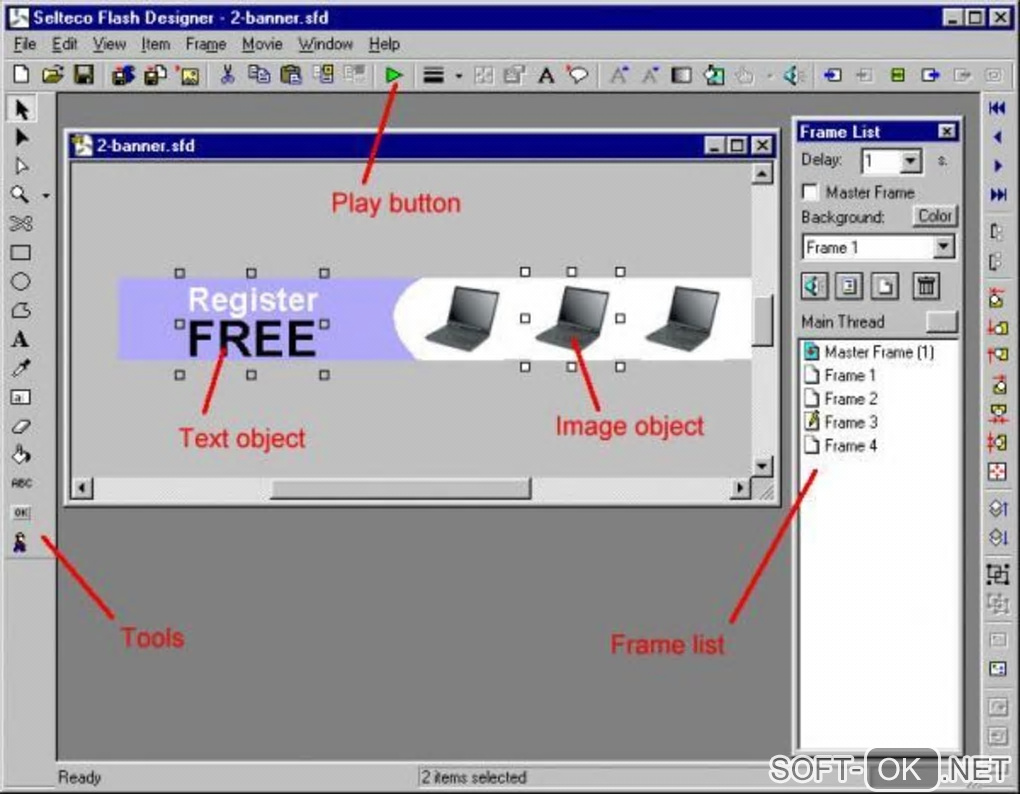Click the canvas vertical scroll up arrow
1020x794 pixels.
pyautogui.click(x=761, y=174)
